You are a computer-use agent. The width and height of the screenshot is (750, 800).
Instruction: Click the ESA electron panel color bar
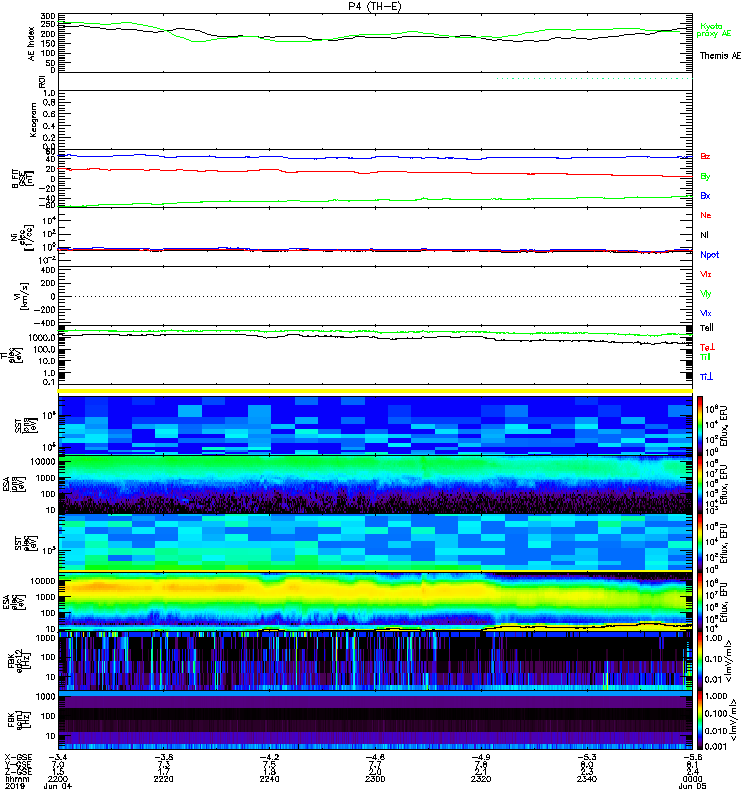pos(699,602)
